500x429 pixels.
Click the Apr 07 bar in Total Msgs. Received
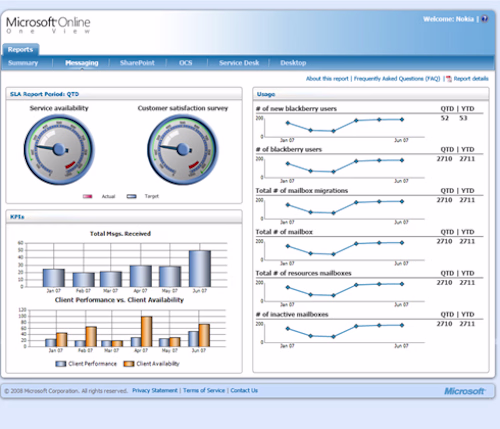(141, 276)
